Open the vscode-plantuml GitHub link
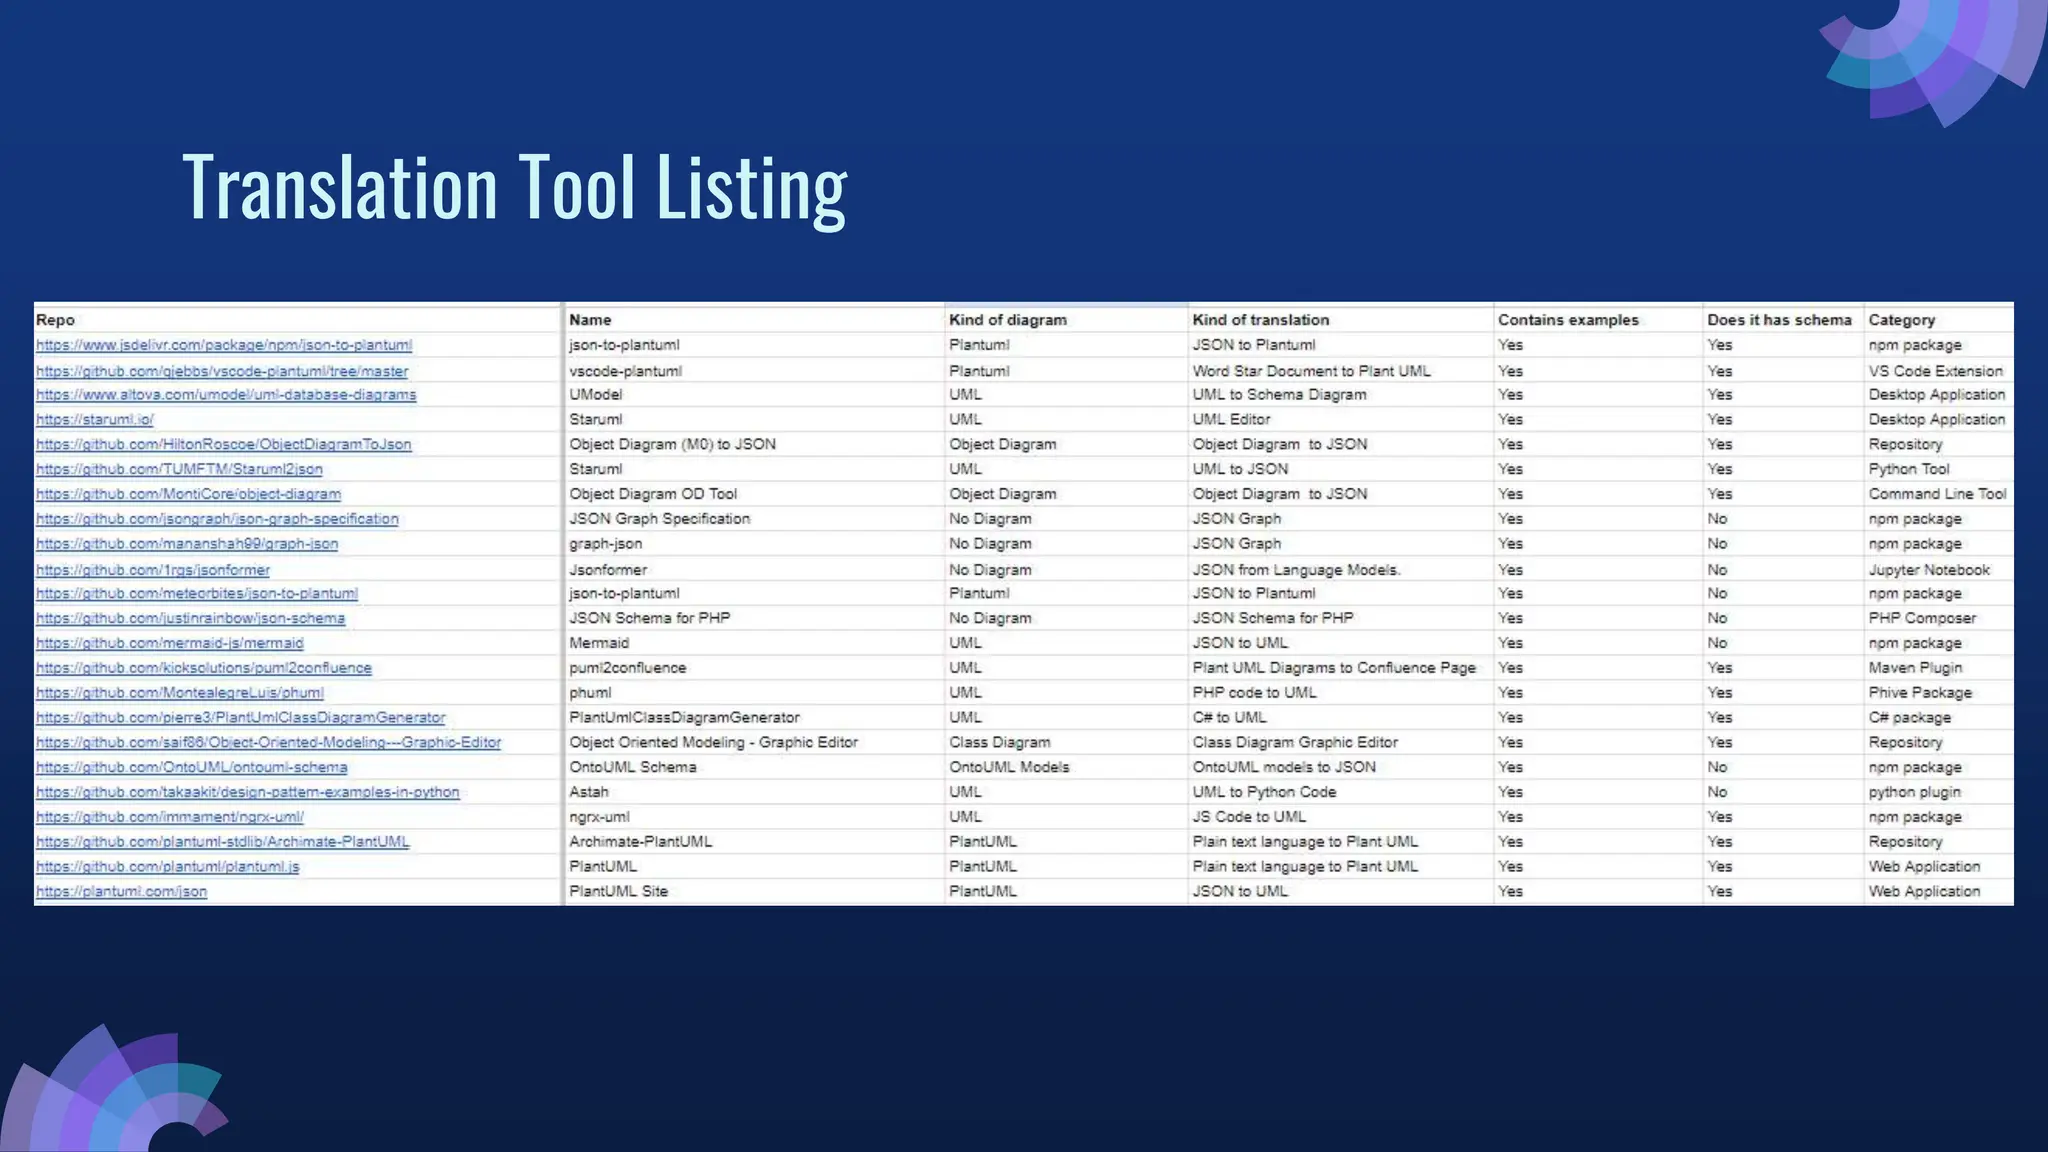Viewport: 2048px width, 1152px height. 222,371
